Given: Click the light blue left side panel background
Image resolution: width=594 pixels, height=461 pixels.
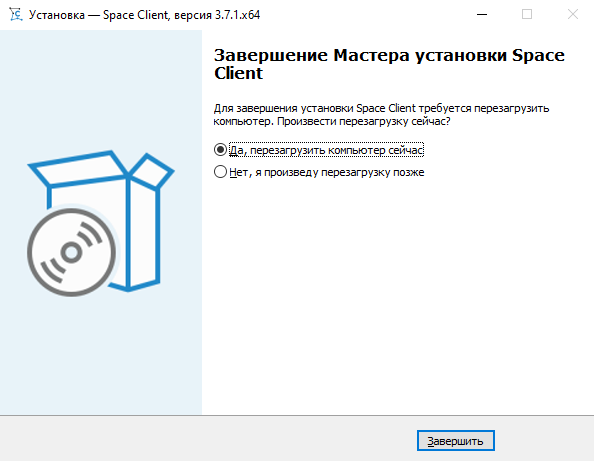Looking at the screenshot, I should (101, 360).
